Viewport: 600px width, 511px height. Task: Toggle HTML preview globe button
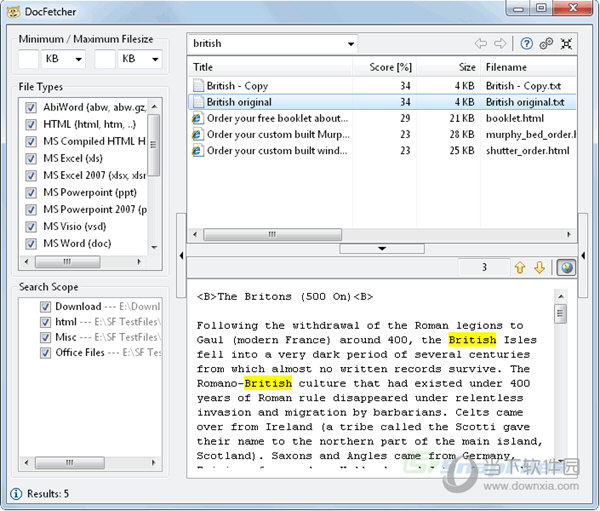coord(566,267)
